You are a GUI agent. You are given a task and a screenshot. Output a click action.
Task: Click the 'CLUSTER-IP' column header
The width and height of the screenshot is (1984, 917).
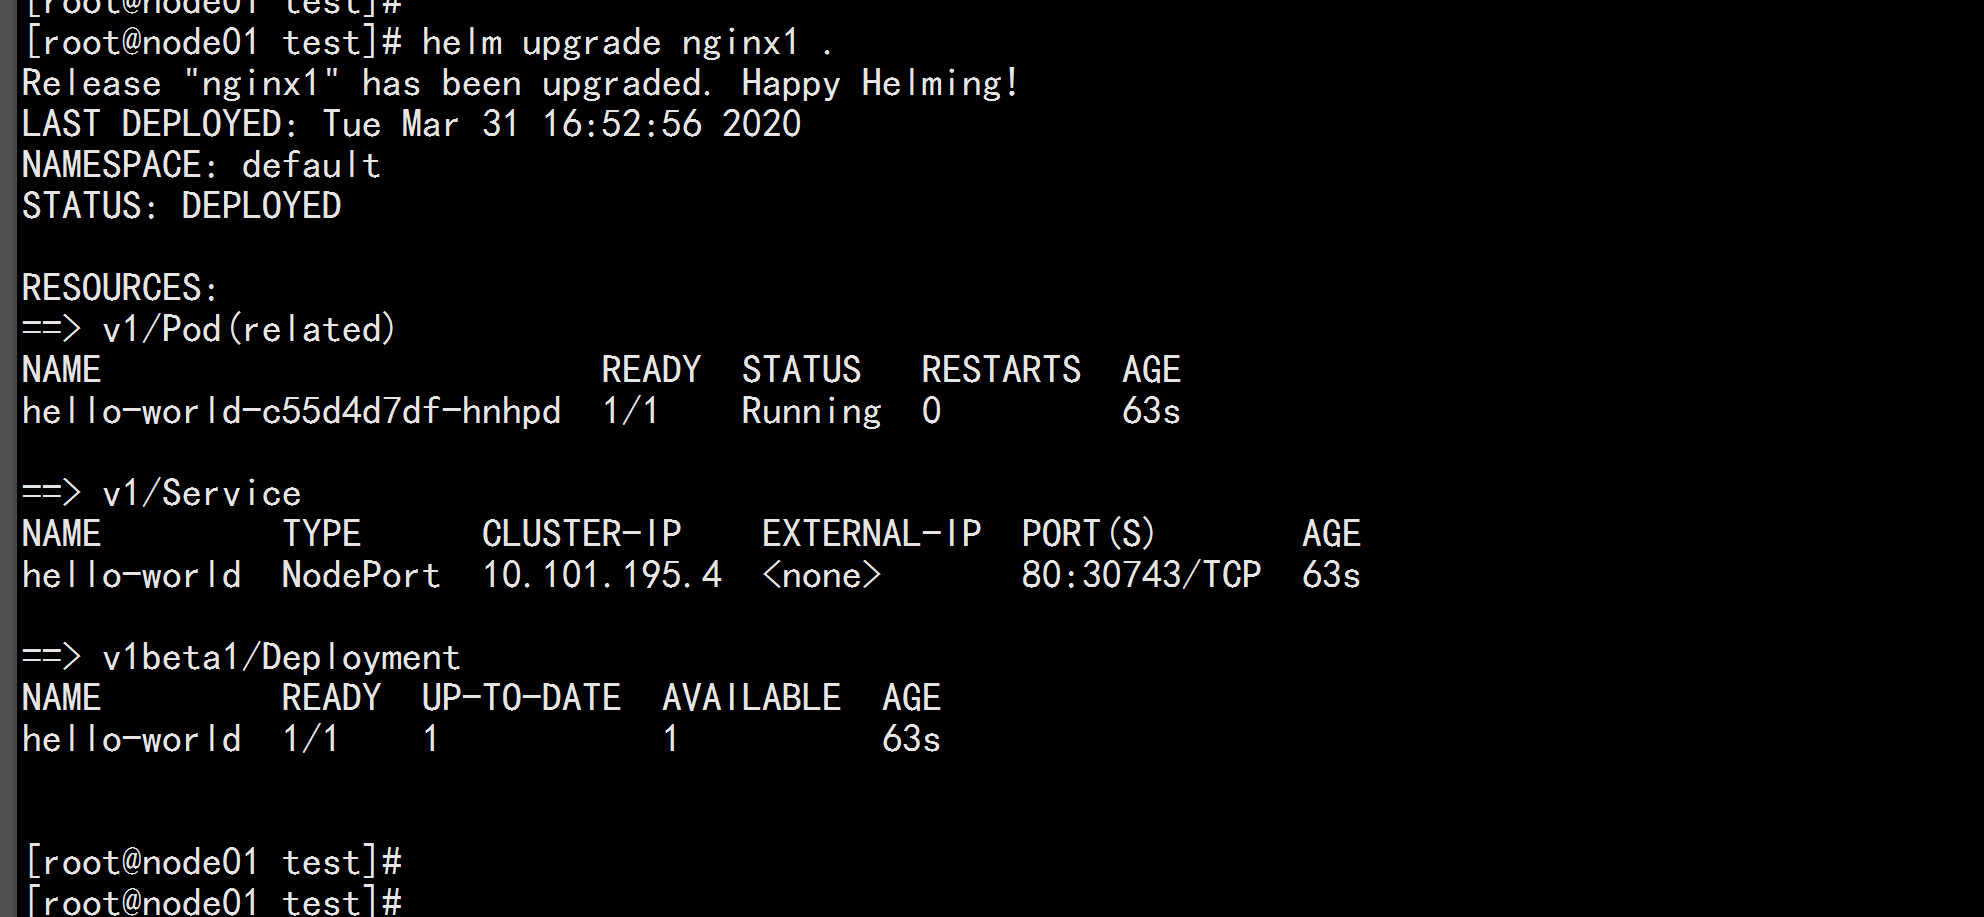tap(582, 534)
